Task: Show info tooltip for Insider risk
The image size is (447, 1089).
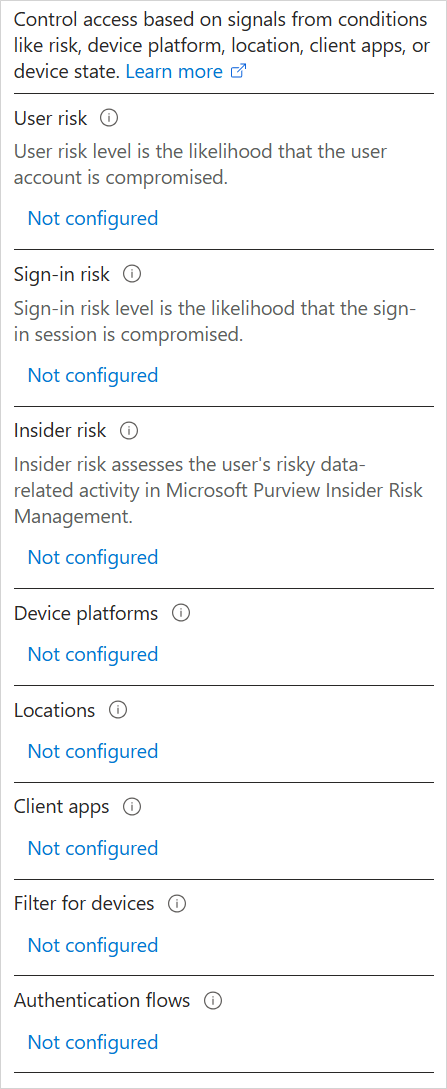Action: pos(129,431)
